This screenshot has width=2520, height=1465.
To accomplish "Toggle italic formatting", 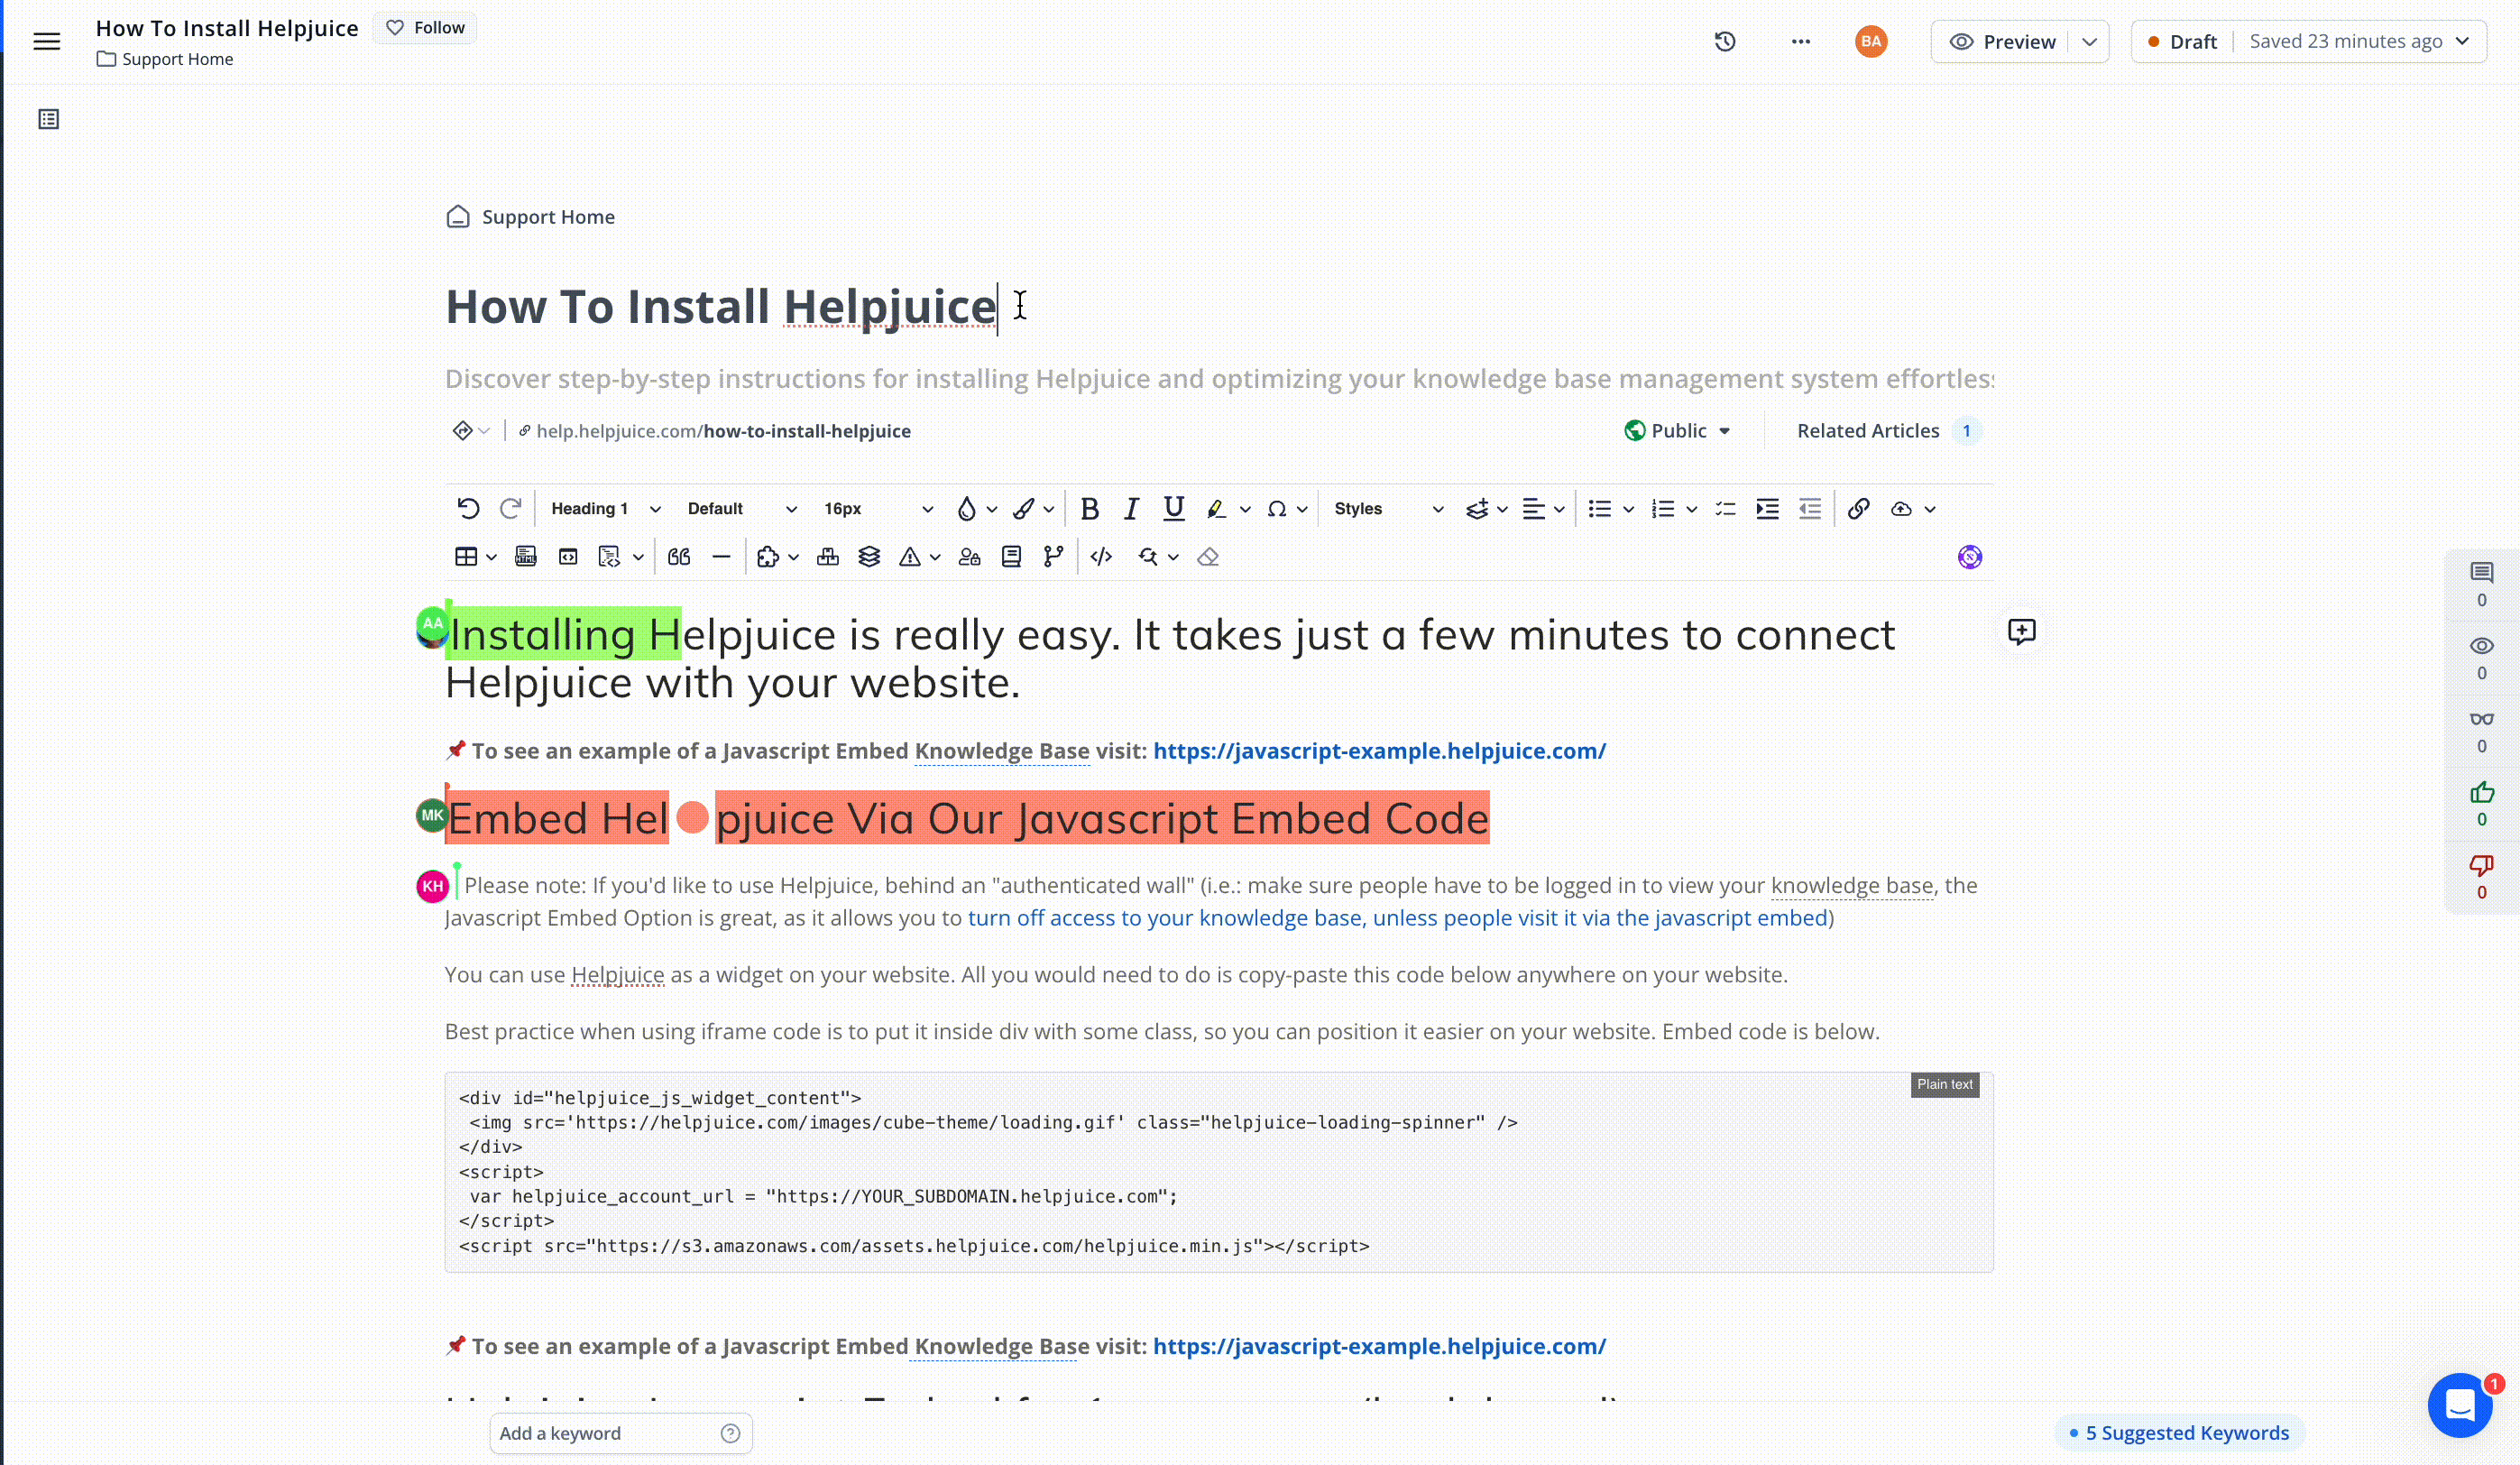I will (x=1131, y=508).
